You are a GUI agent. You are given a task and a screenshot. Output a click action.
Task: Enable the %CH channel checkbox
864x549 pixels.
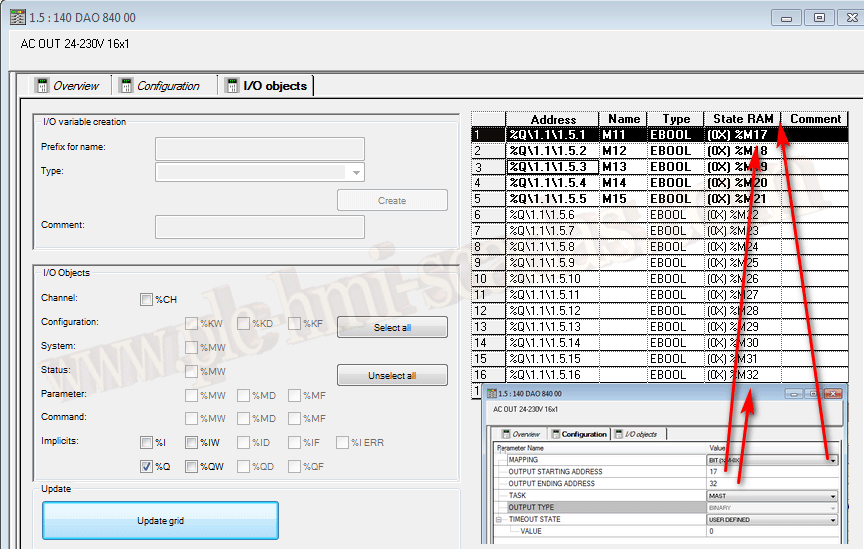tap(147, 299)
